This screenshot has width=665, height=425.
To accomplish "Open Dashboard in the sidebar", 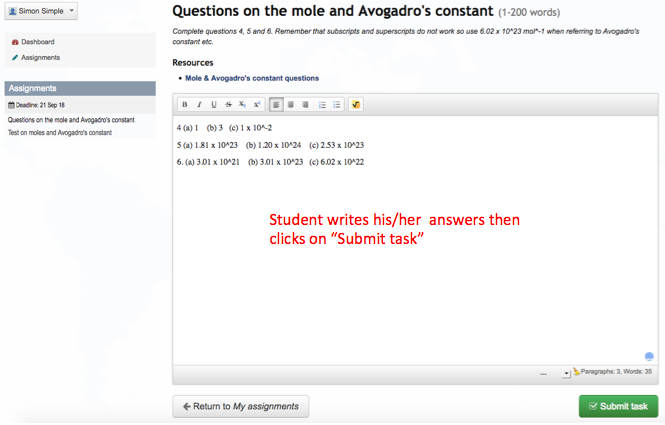I will click(37, 42).
